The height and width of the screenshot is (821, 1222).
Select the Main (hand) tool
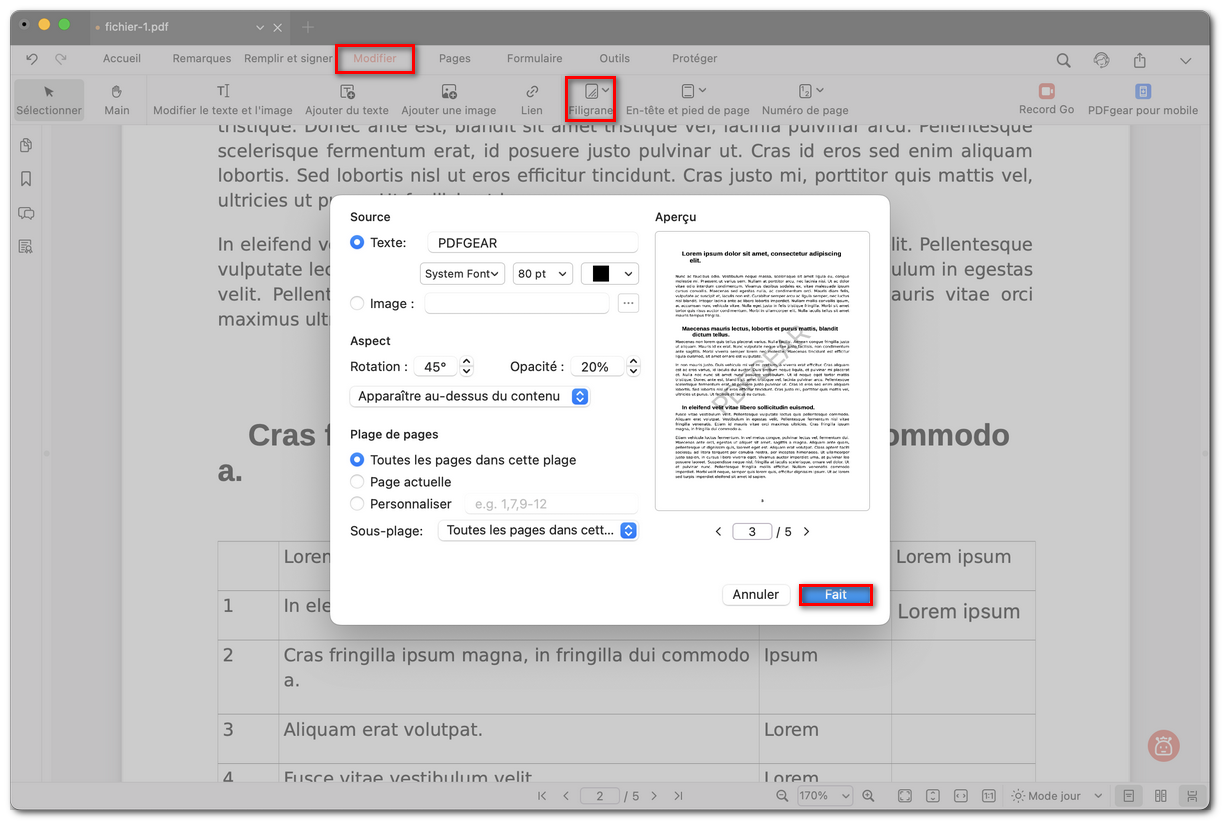tap(117, 99)
